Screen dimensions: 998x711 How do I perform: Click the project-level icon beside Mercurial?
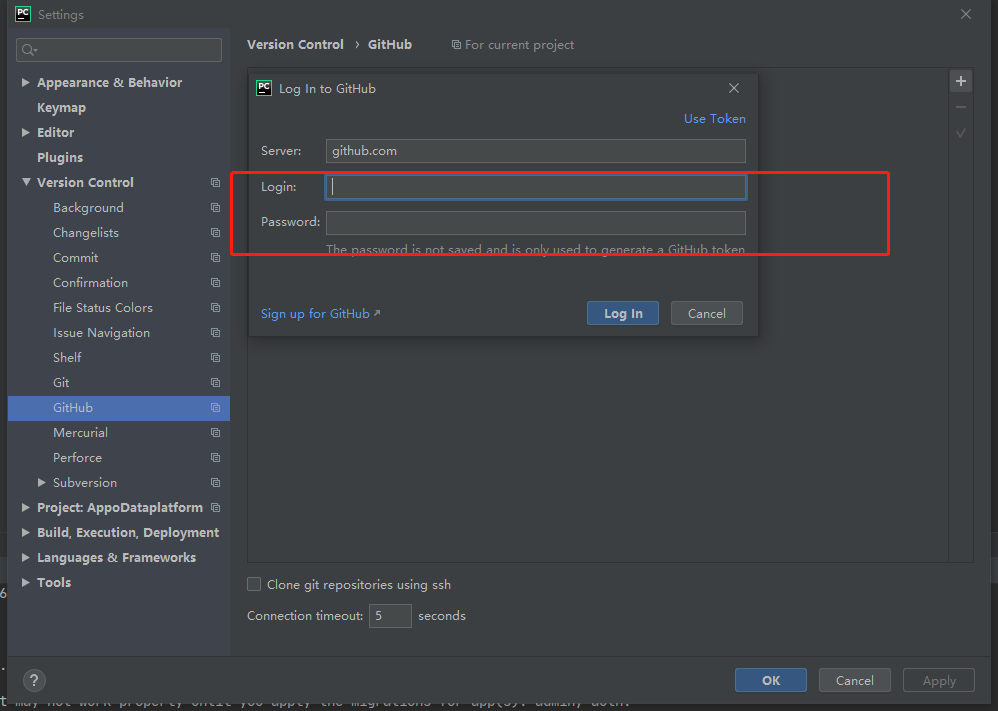coord(216,433)
